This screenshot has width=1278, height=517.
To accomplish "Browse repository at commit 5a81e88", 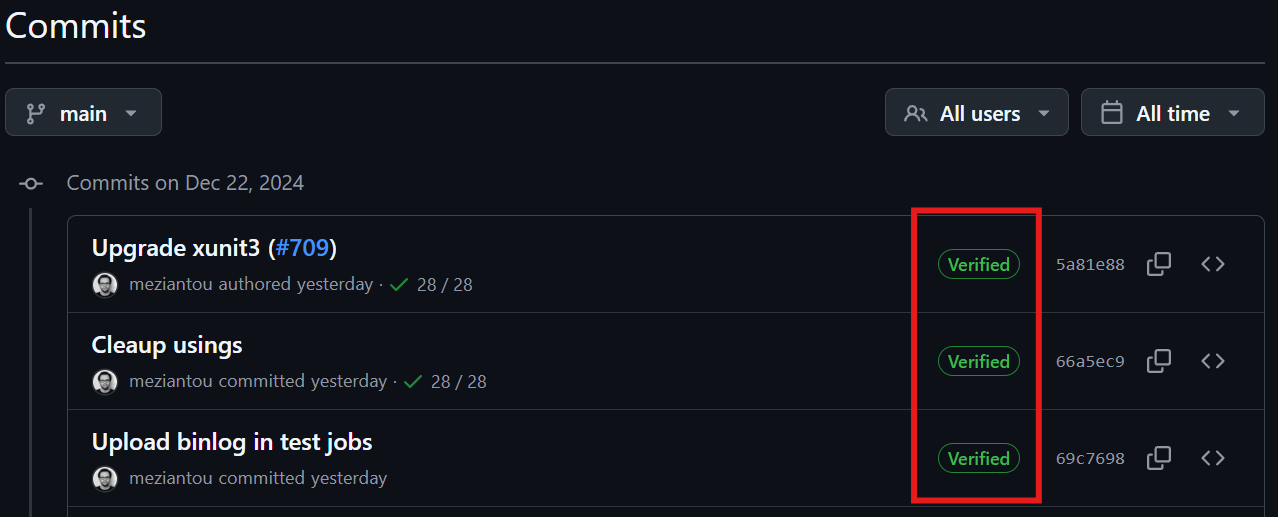I will [1213, 264].
